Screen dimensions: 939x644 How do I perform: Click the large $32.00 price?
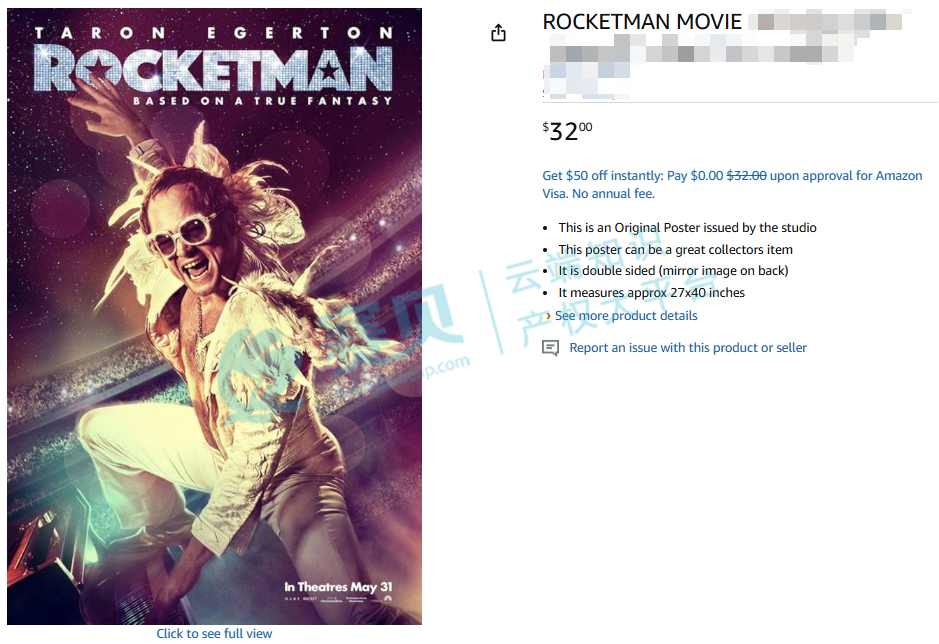point(567,131)
